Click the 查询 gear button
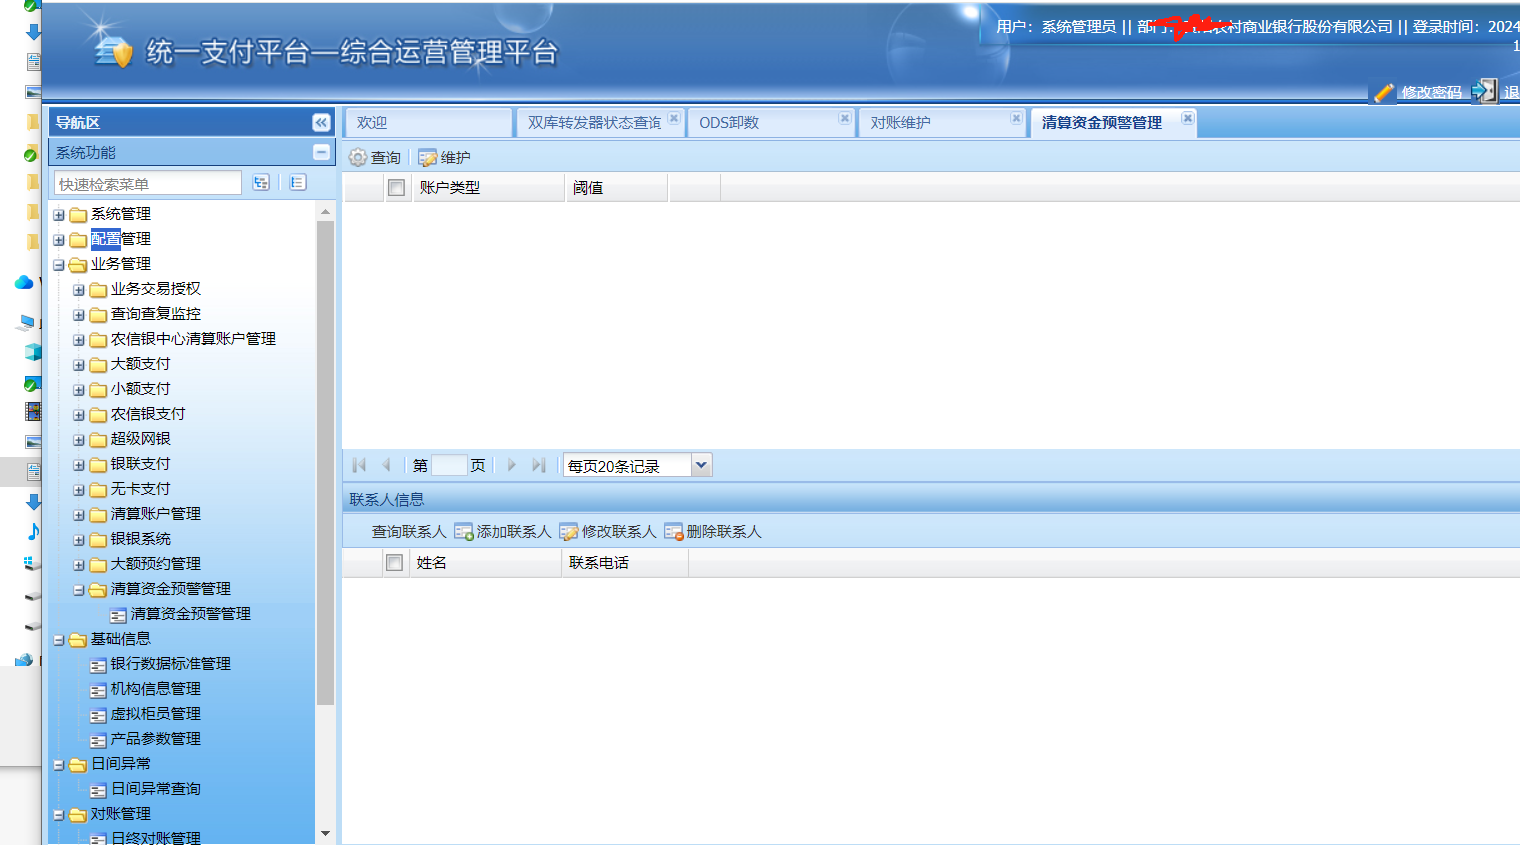 (375, 157)
